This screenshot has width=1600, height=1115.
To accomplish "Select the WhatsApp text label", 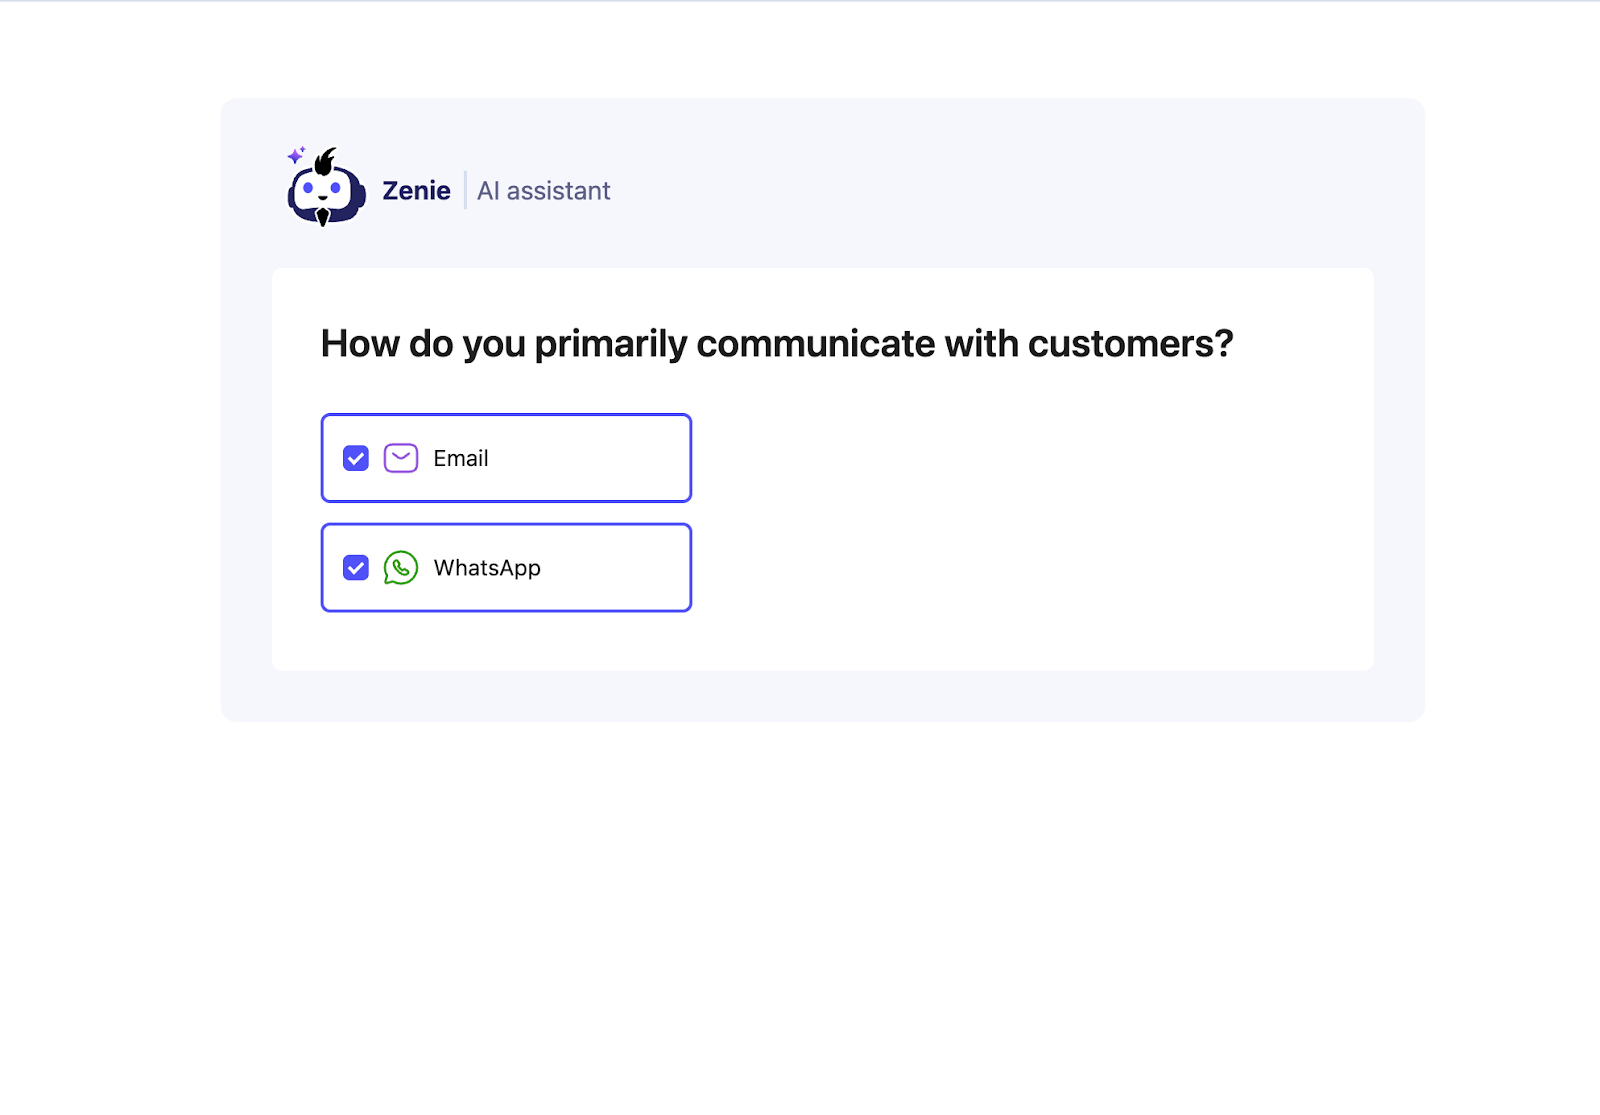I will coord(487,568).
